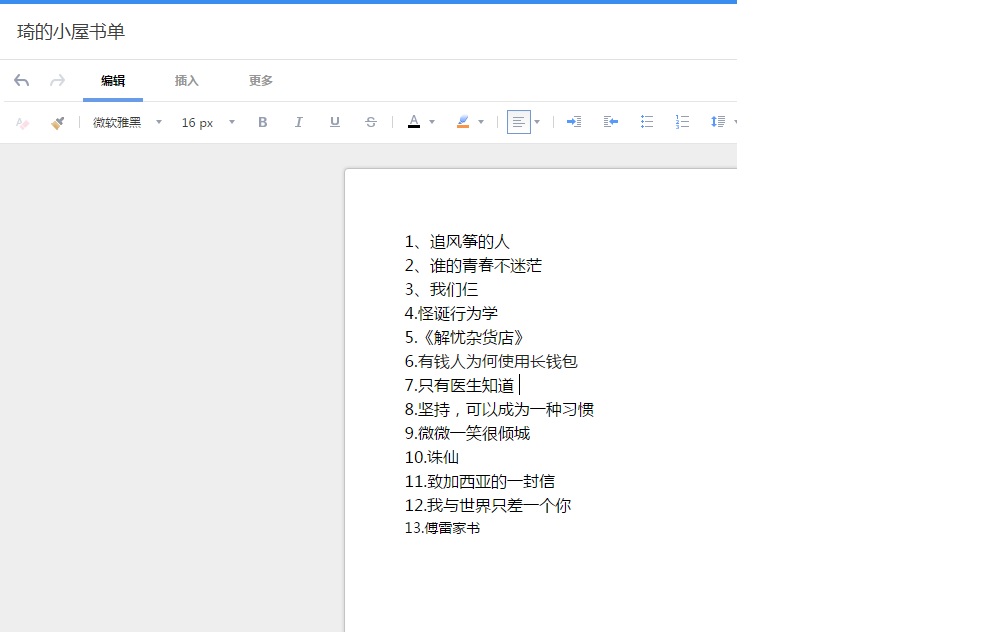This screenshot has height=632, width=1000.
Task: Select the format painter brush icon
Action: (57, 122)
